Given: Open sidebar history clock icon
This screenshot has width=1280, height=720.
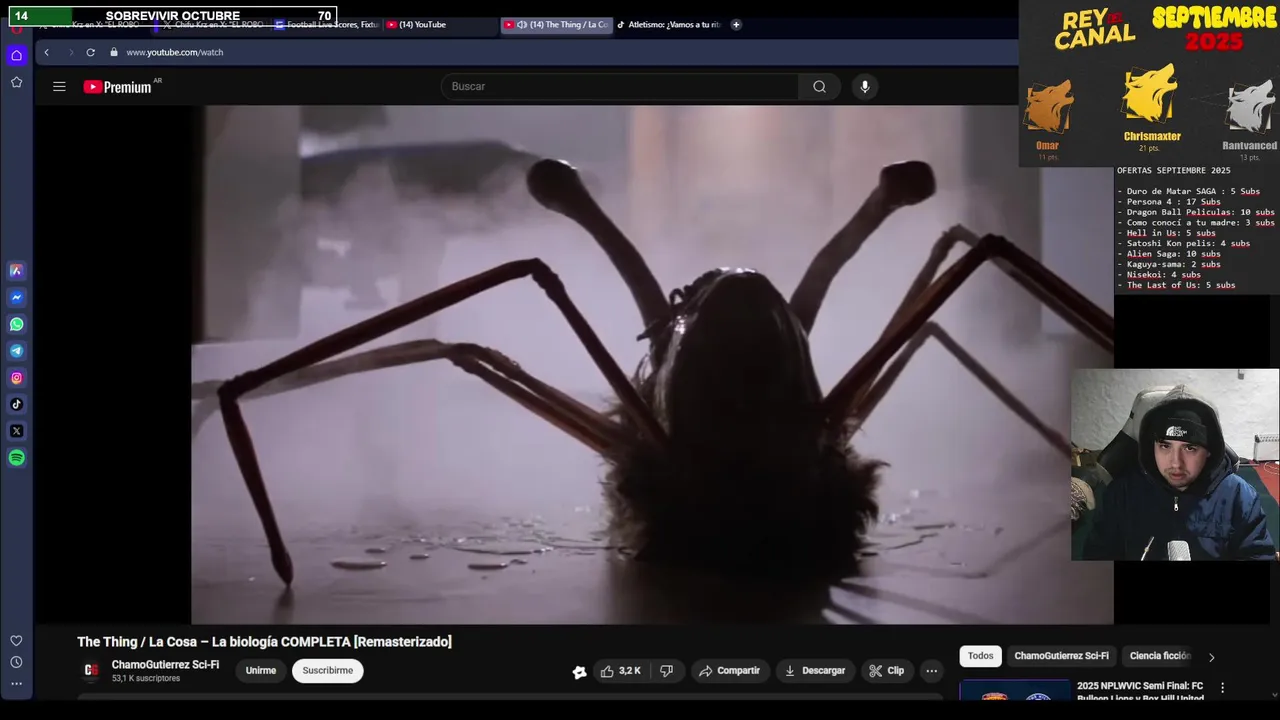Looking at the screenshot, I should point(16,662).
